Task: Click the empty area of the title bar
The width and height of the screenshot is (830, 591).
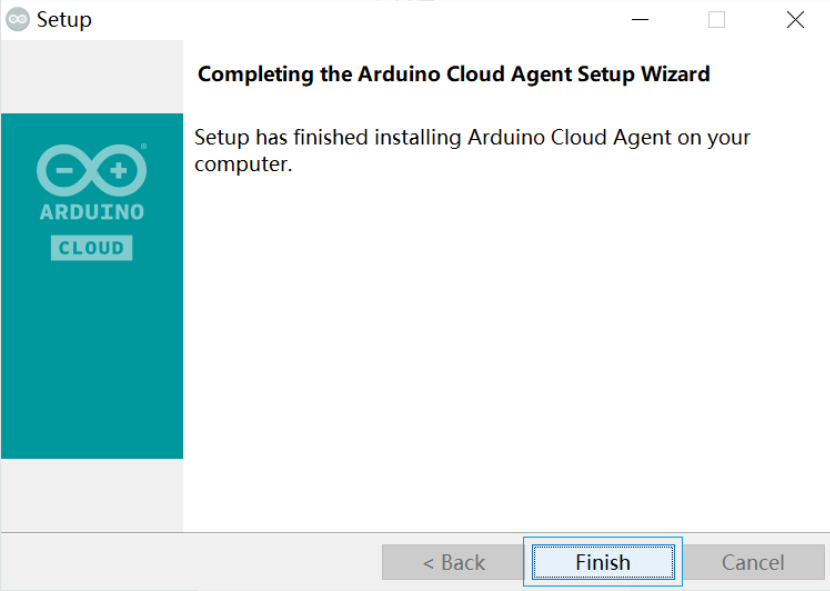Action: 360,20
